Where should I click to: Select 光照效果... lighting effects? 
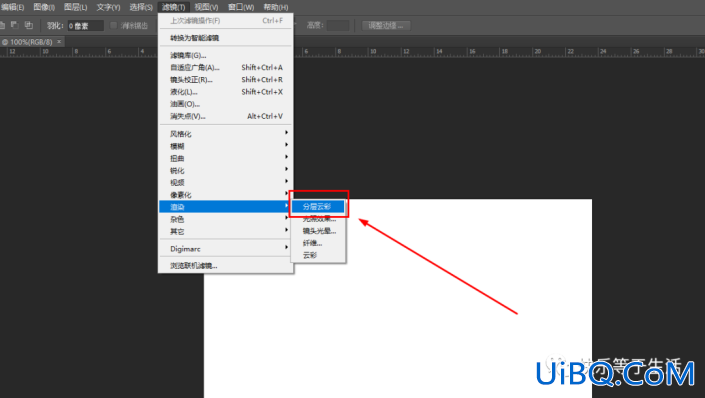pyautogui.click(x=318, y=219)
